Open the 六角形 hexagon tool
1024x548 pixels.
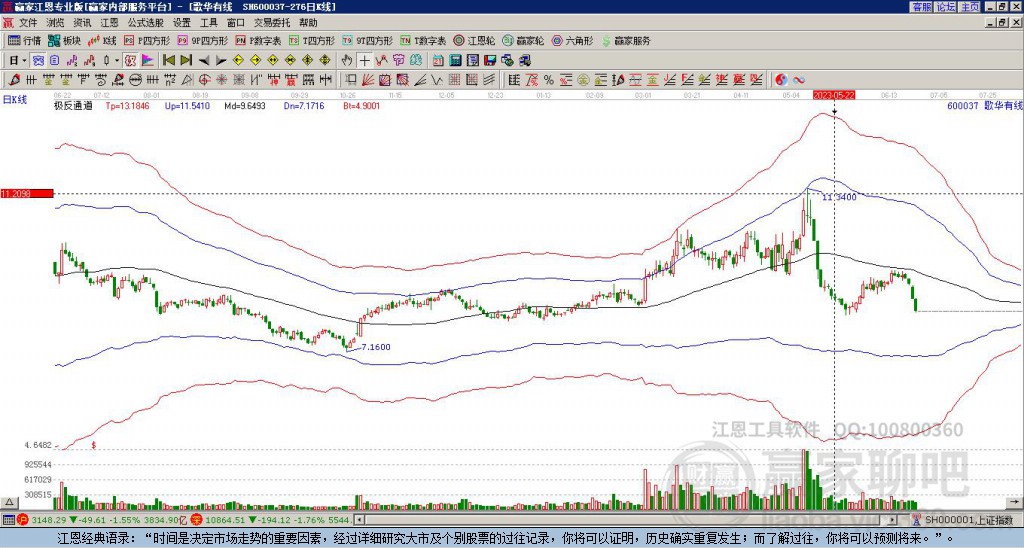pos(572,40)
